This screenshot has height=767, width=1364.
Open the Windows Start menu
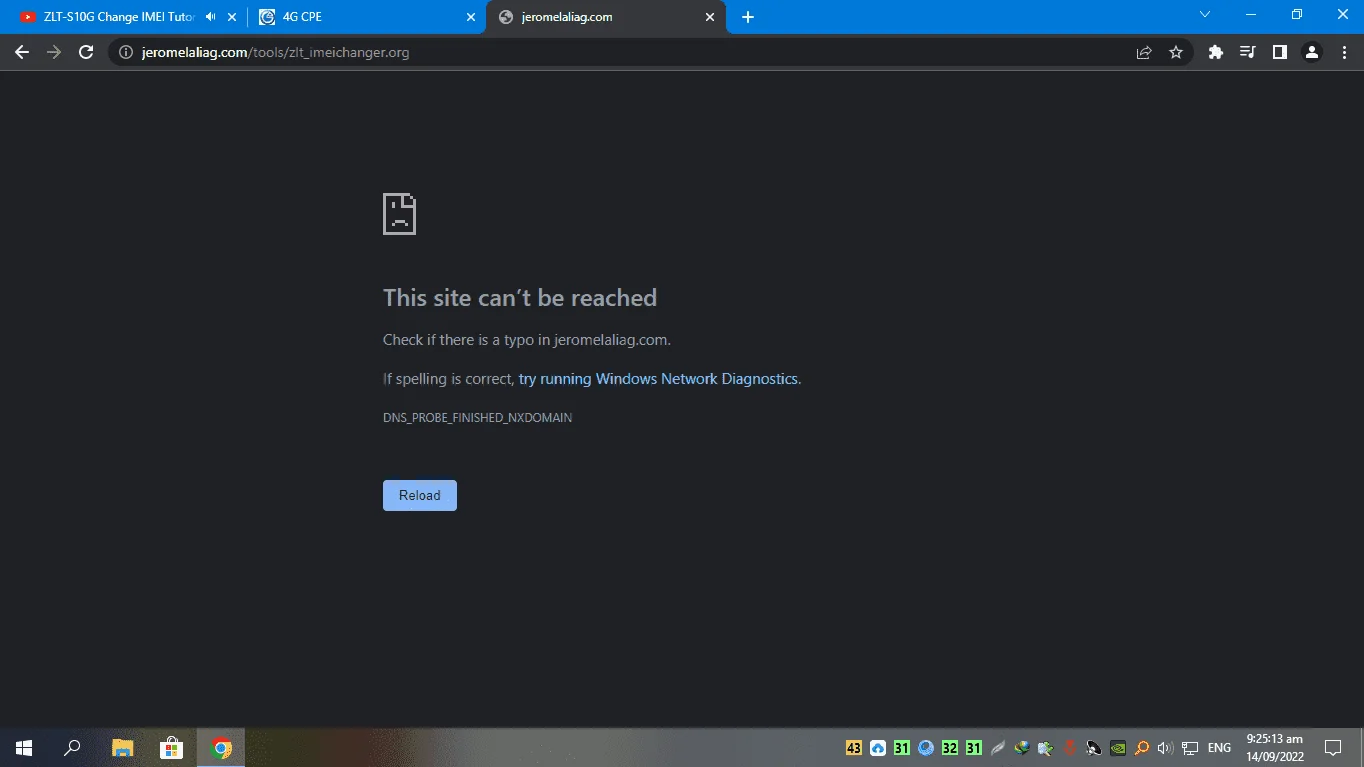[24, 748]
